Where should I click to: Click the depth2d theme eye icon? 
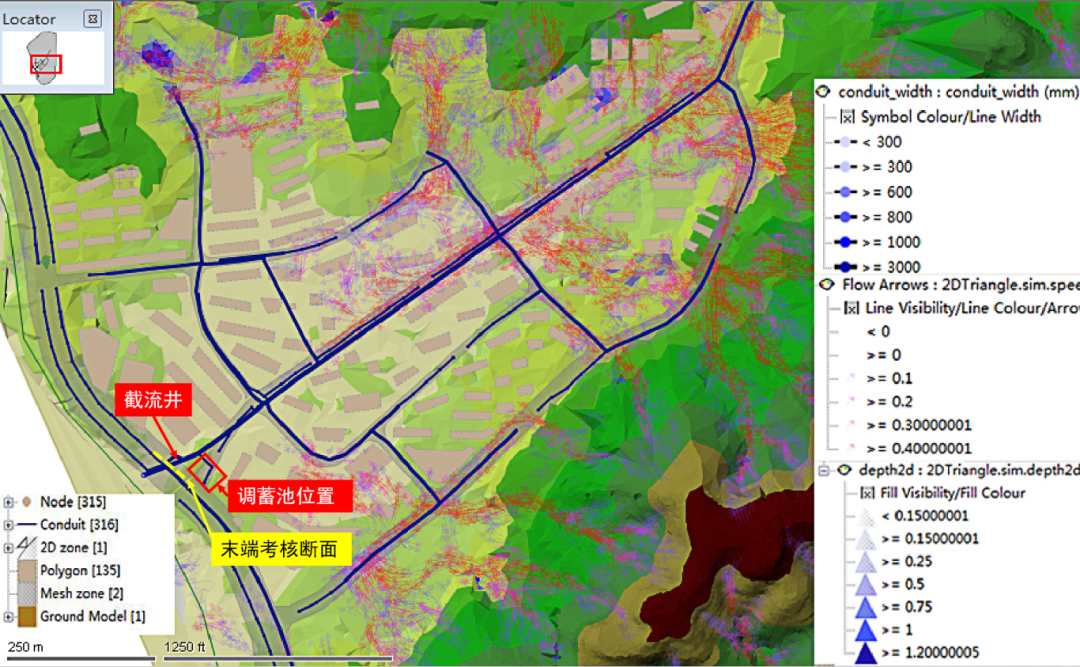pyautogui.click(x=845, y=470)
